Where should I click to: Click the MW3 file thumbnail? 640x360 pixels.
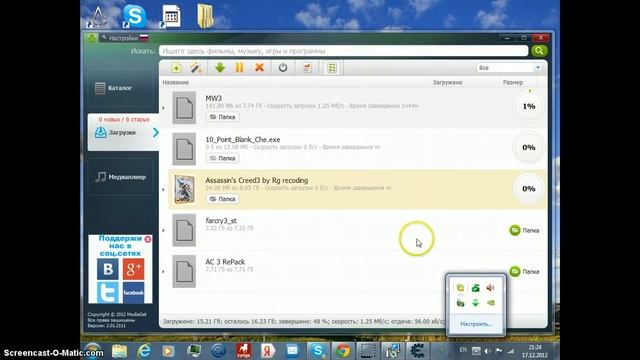point(184,108)
